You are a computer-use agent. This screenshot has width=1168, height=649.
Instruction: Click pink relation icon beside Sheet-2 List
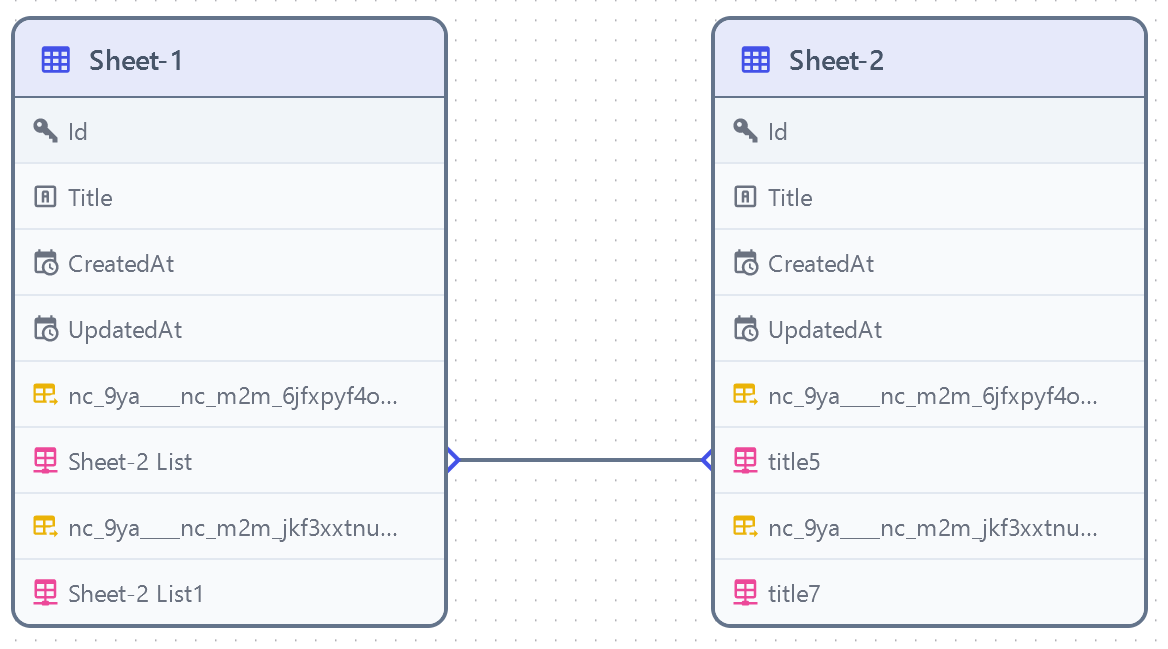[x=45, y=460]
